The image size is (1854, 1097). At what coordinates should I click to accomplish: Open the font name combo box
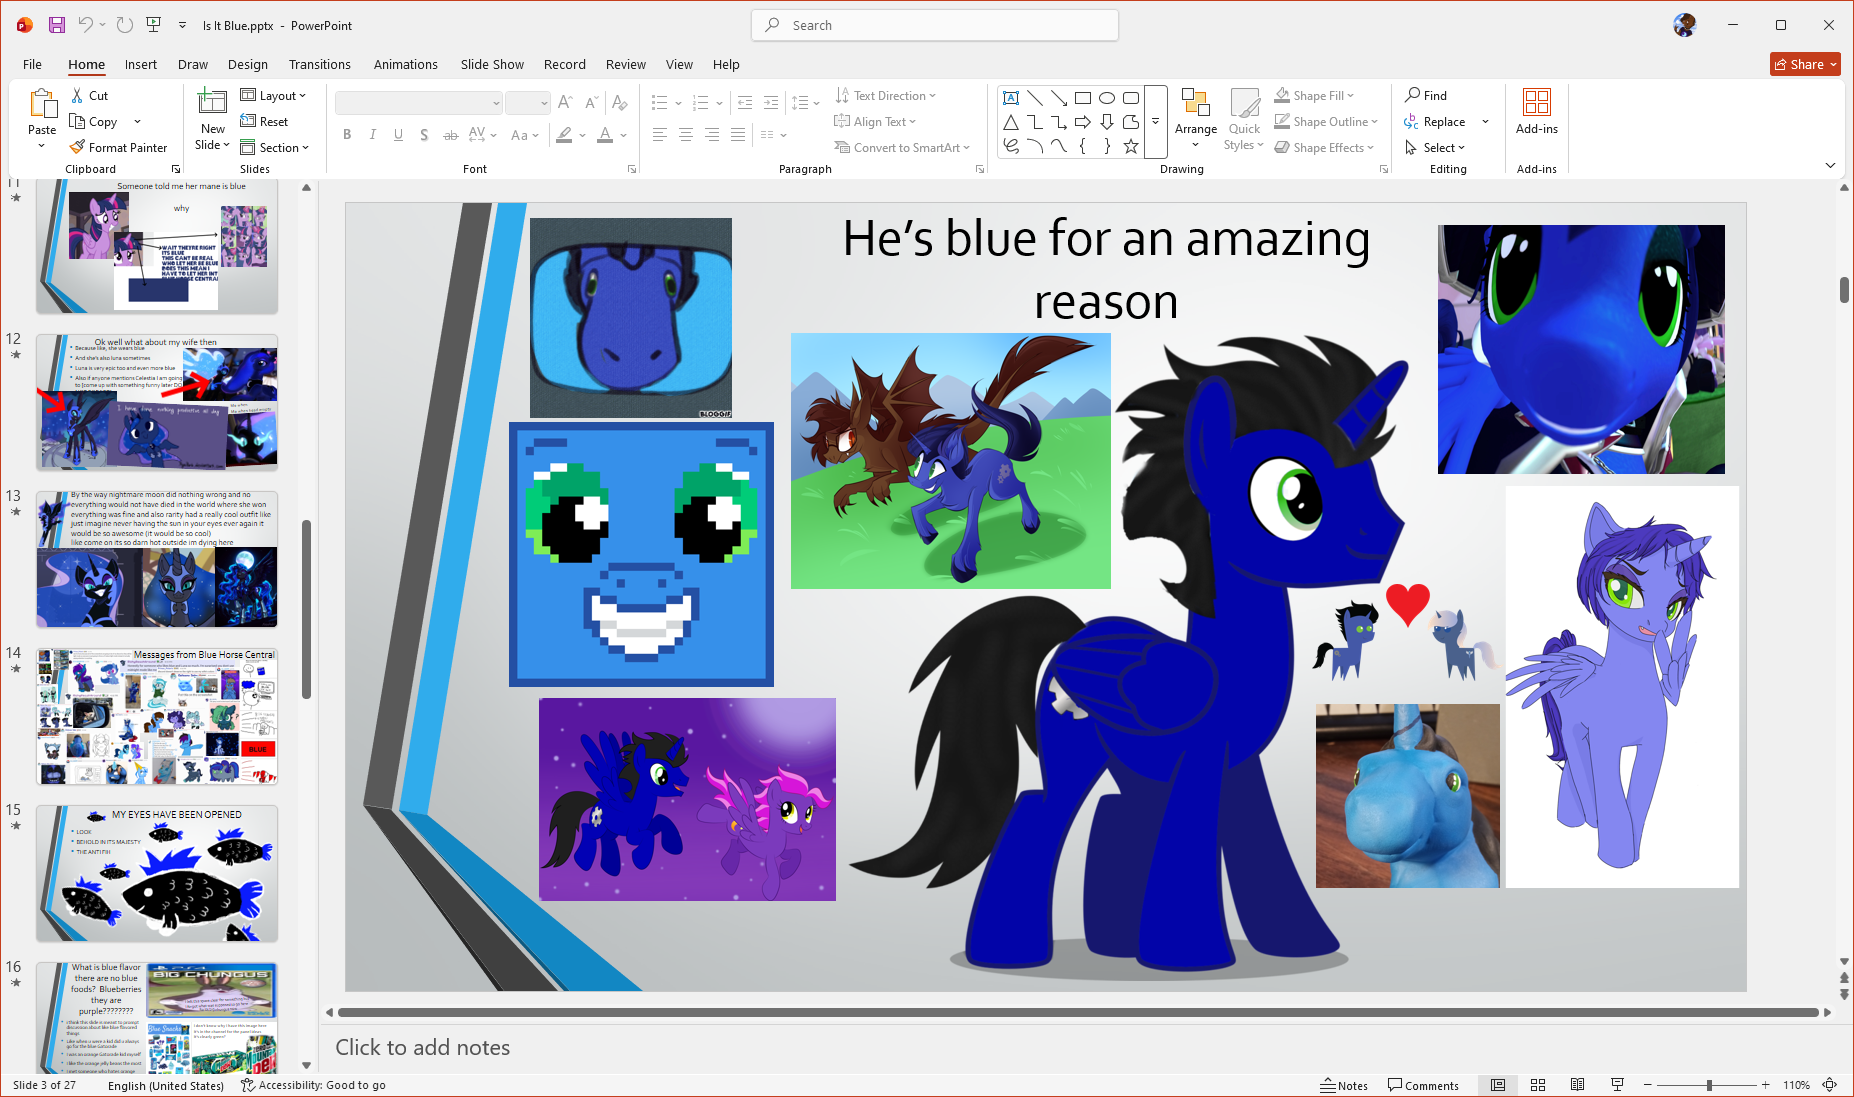(x=418, y=103)
